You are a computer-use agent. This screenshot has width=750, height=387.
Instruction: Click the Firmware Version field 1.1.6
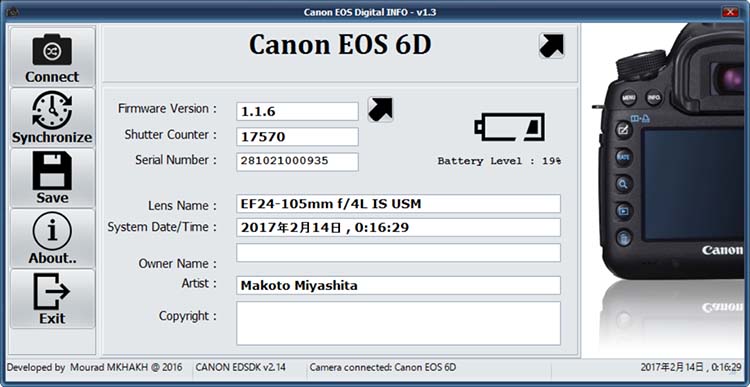[x=297, y=111]
